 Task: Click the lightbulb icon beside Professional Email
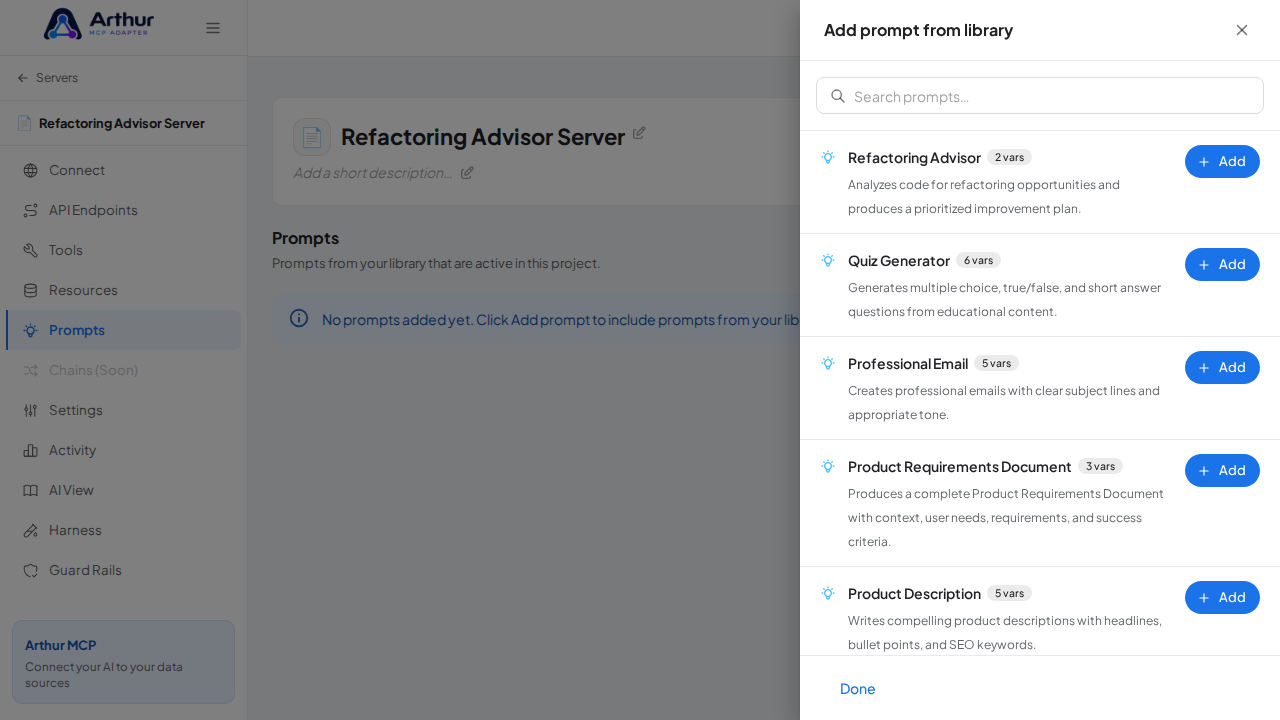pos(828,363)
